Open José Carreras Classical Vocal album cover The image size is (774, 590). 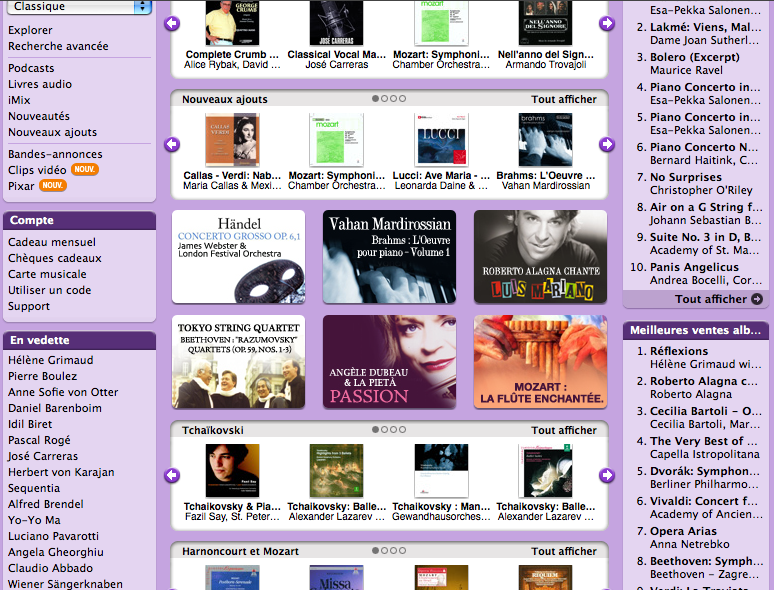[x=336, y=22]
